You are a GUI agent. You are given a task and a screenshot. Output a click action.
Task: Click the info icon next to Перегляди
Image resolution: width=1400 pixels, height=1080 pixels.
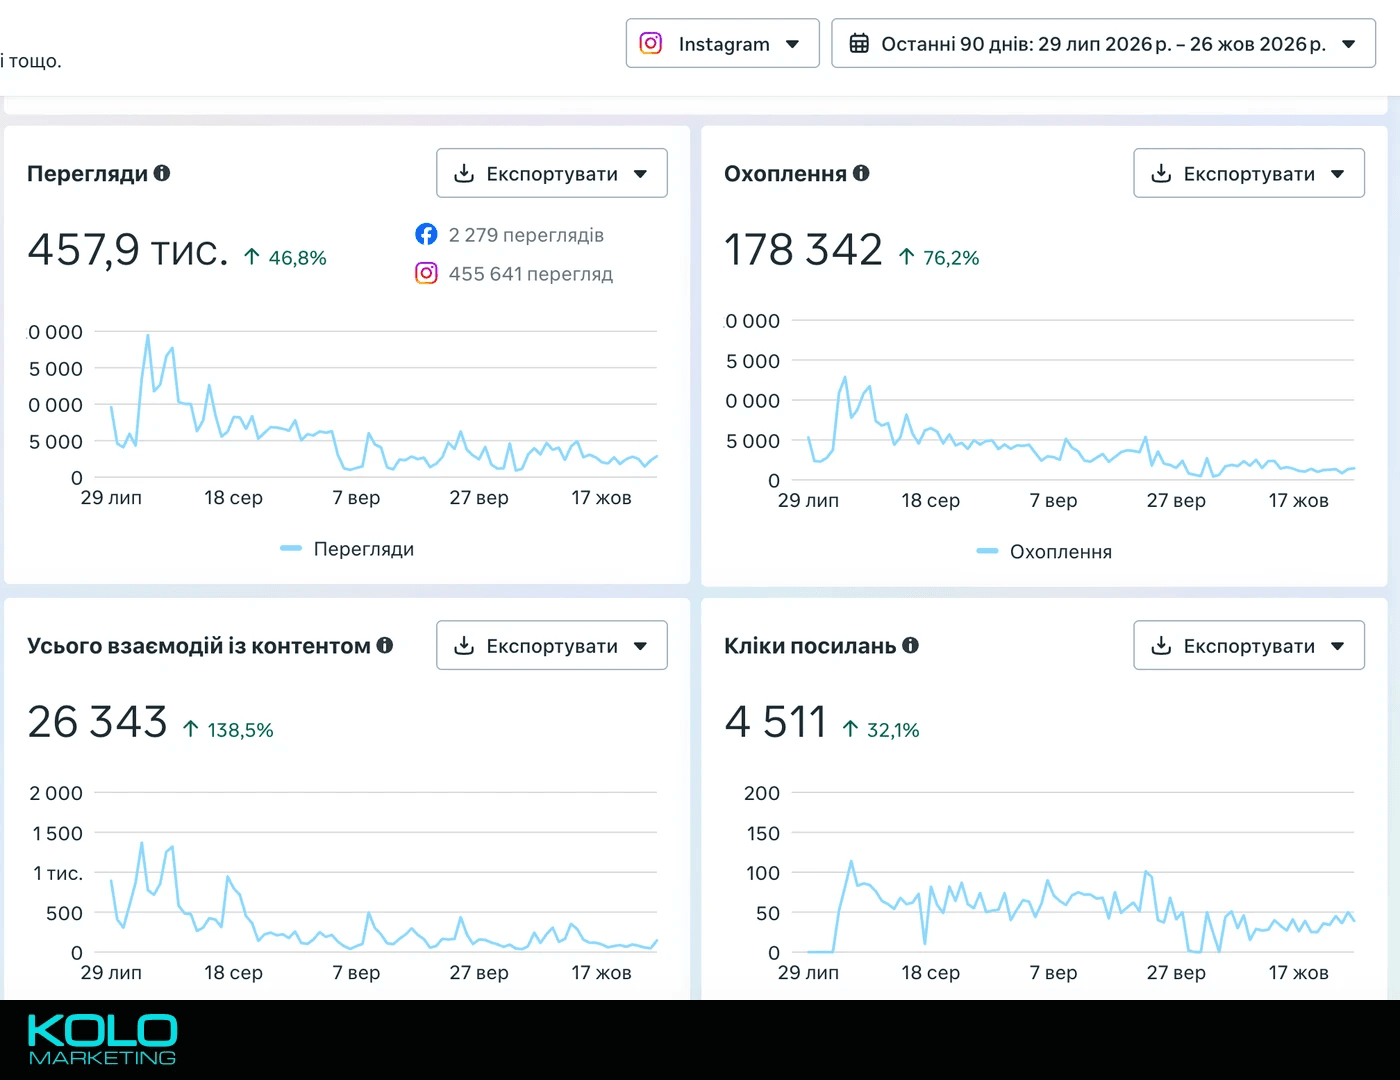(x=162, y=173)
